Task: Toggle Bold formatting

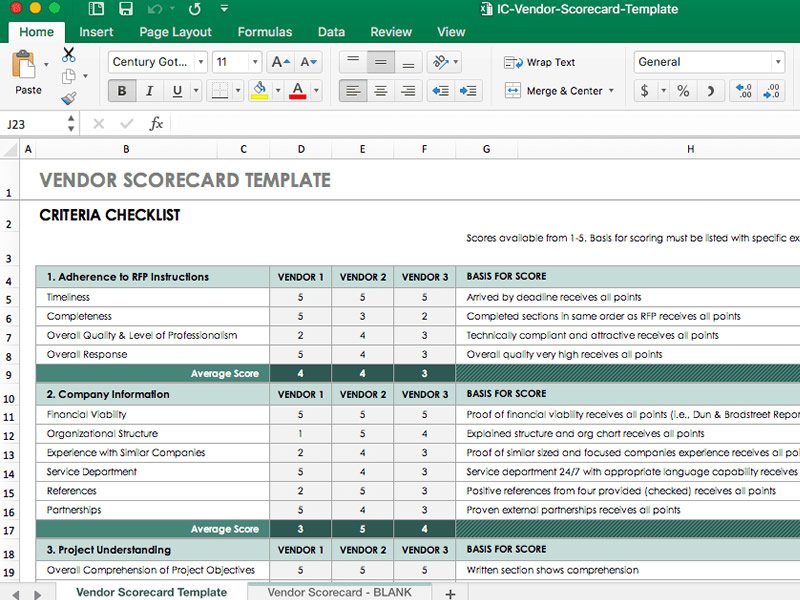Action: (122, 91)
